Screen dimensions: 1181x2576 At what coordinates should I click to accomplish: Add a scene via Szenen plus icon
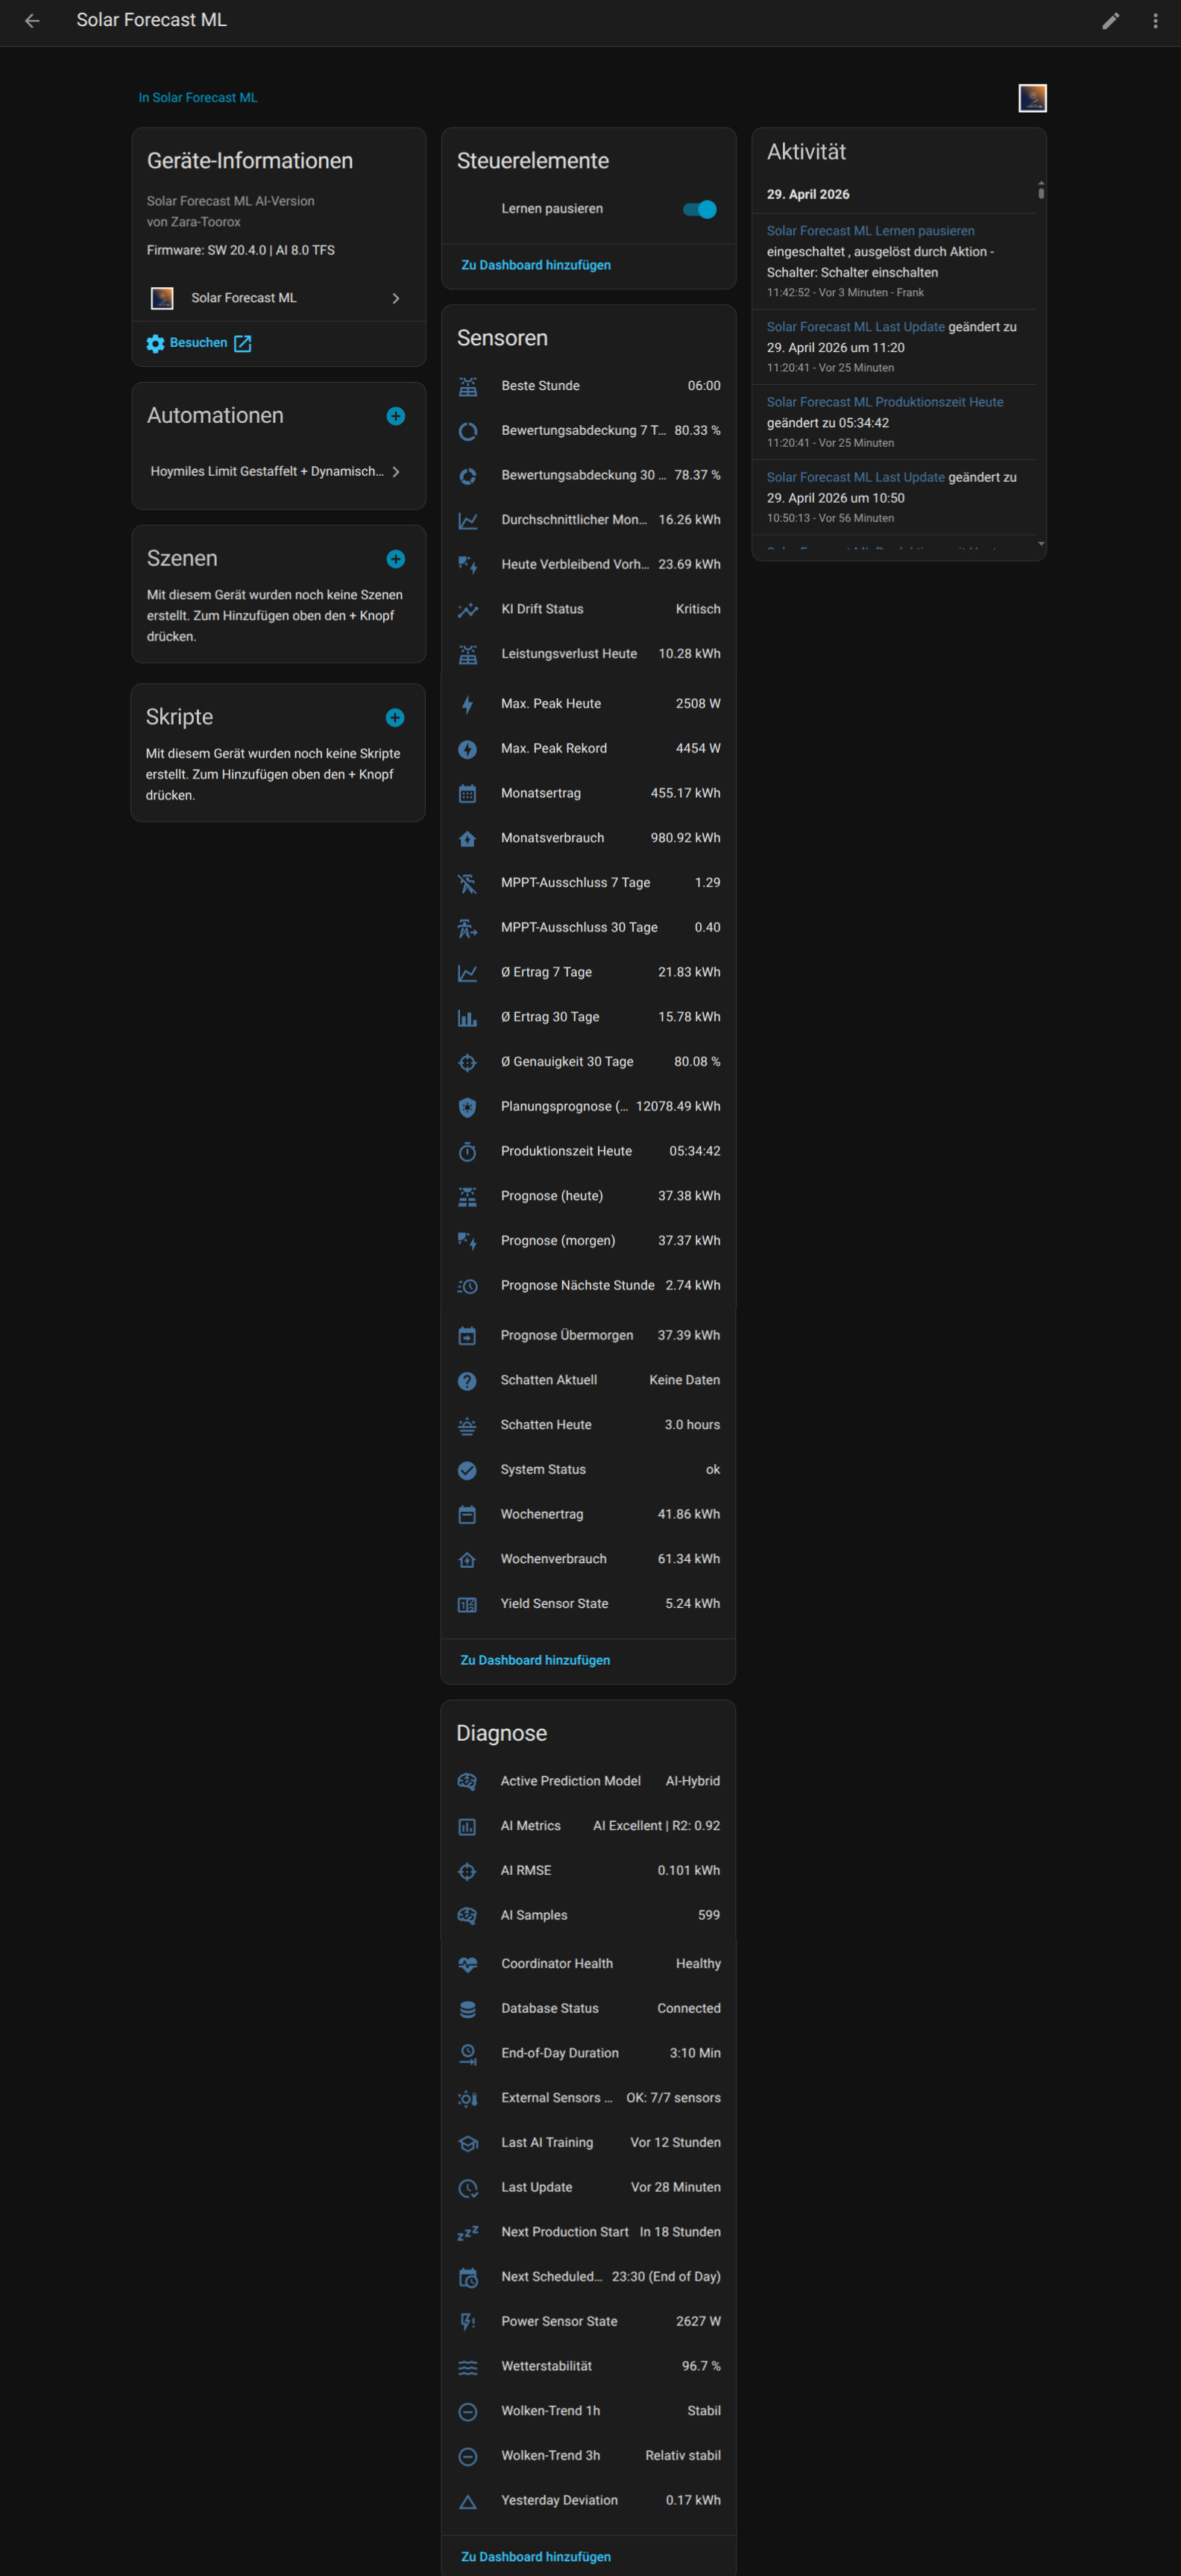coord(396,559)
